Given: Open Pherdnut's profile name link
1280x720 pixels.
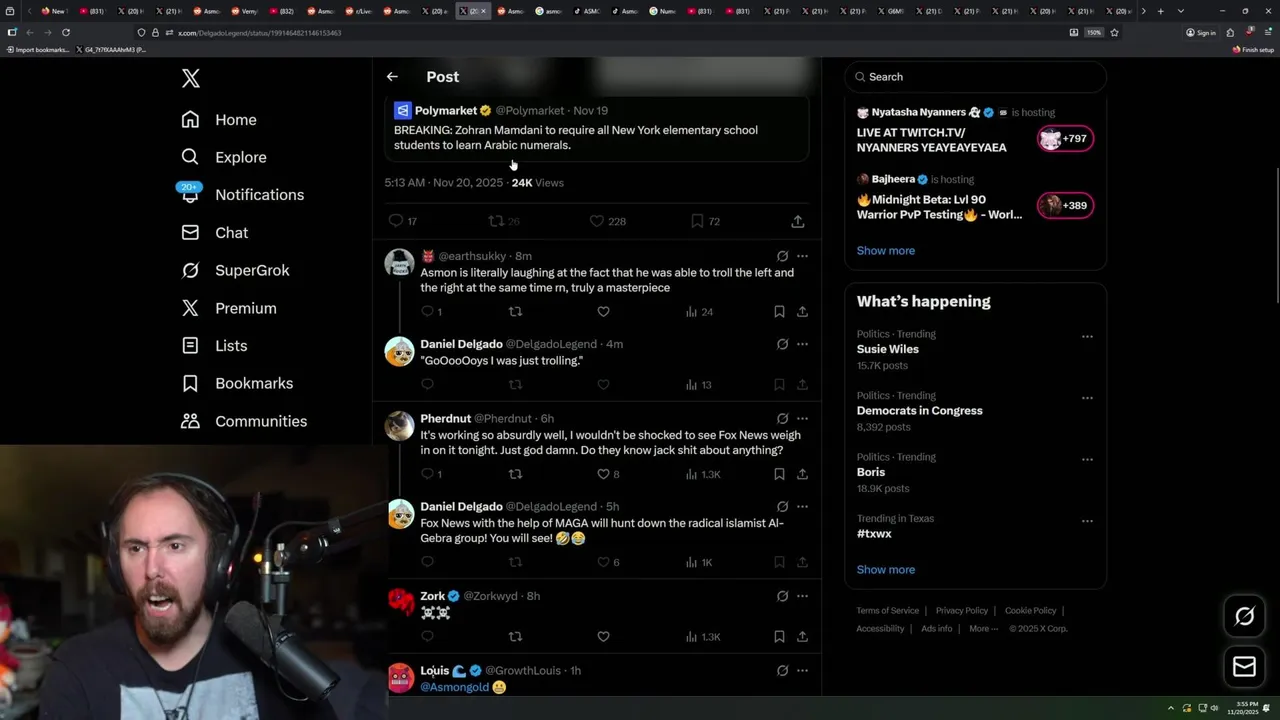Looking at the screenshot, I should 445,419.
